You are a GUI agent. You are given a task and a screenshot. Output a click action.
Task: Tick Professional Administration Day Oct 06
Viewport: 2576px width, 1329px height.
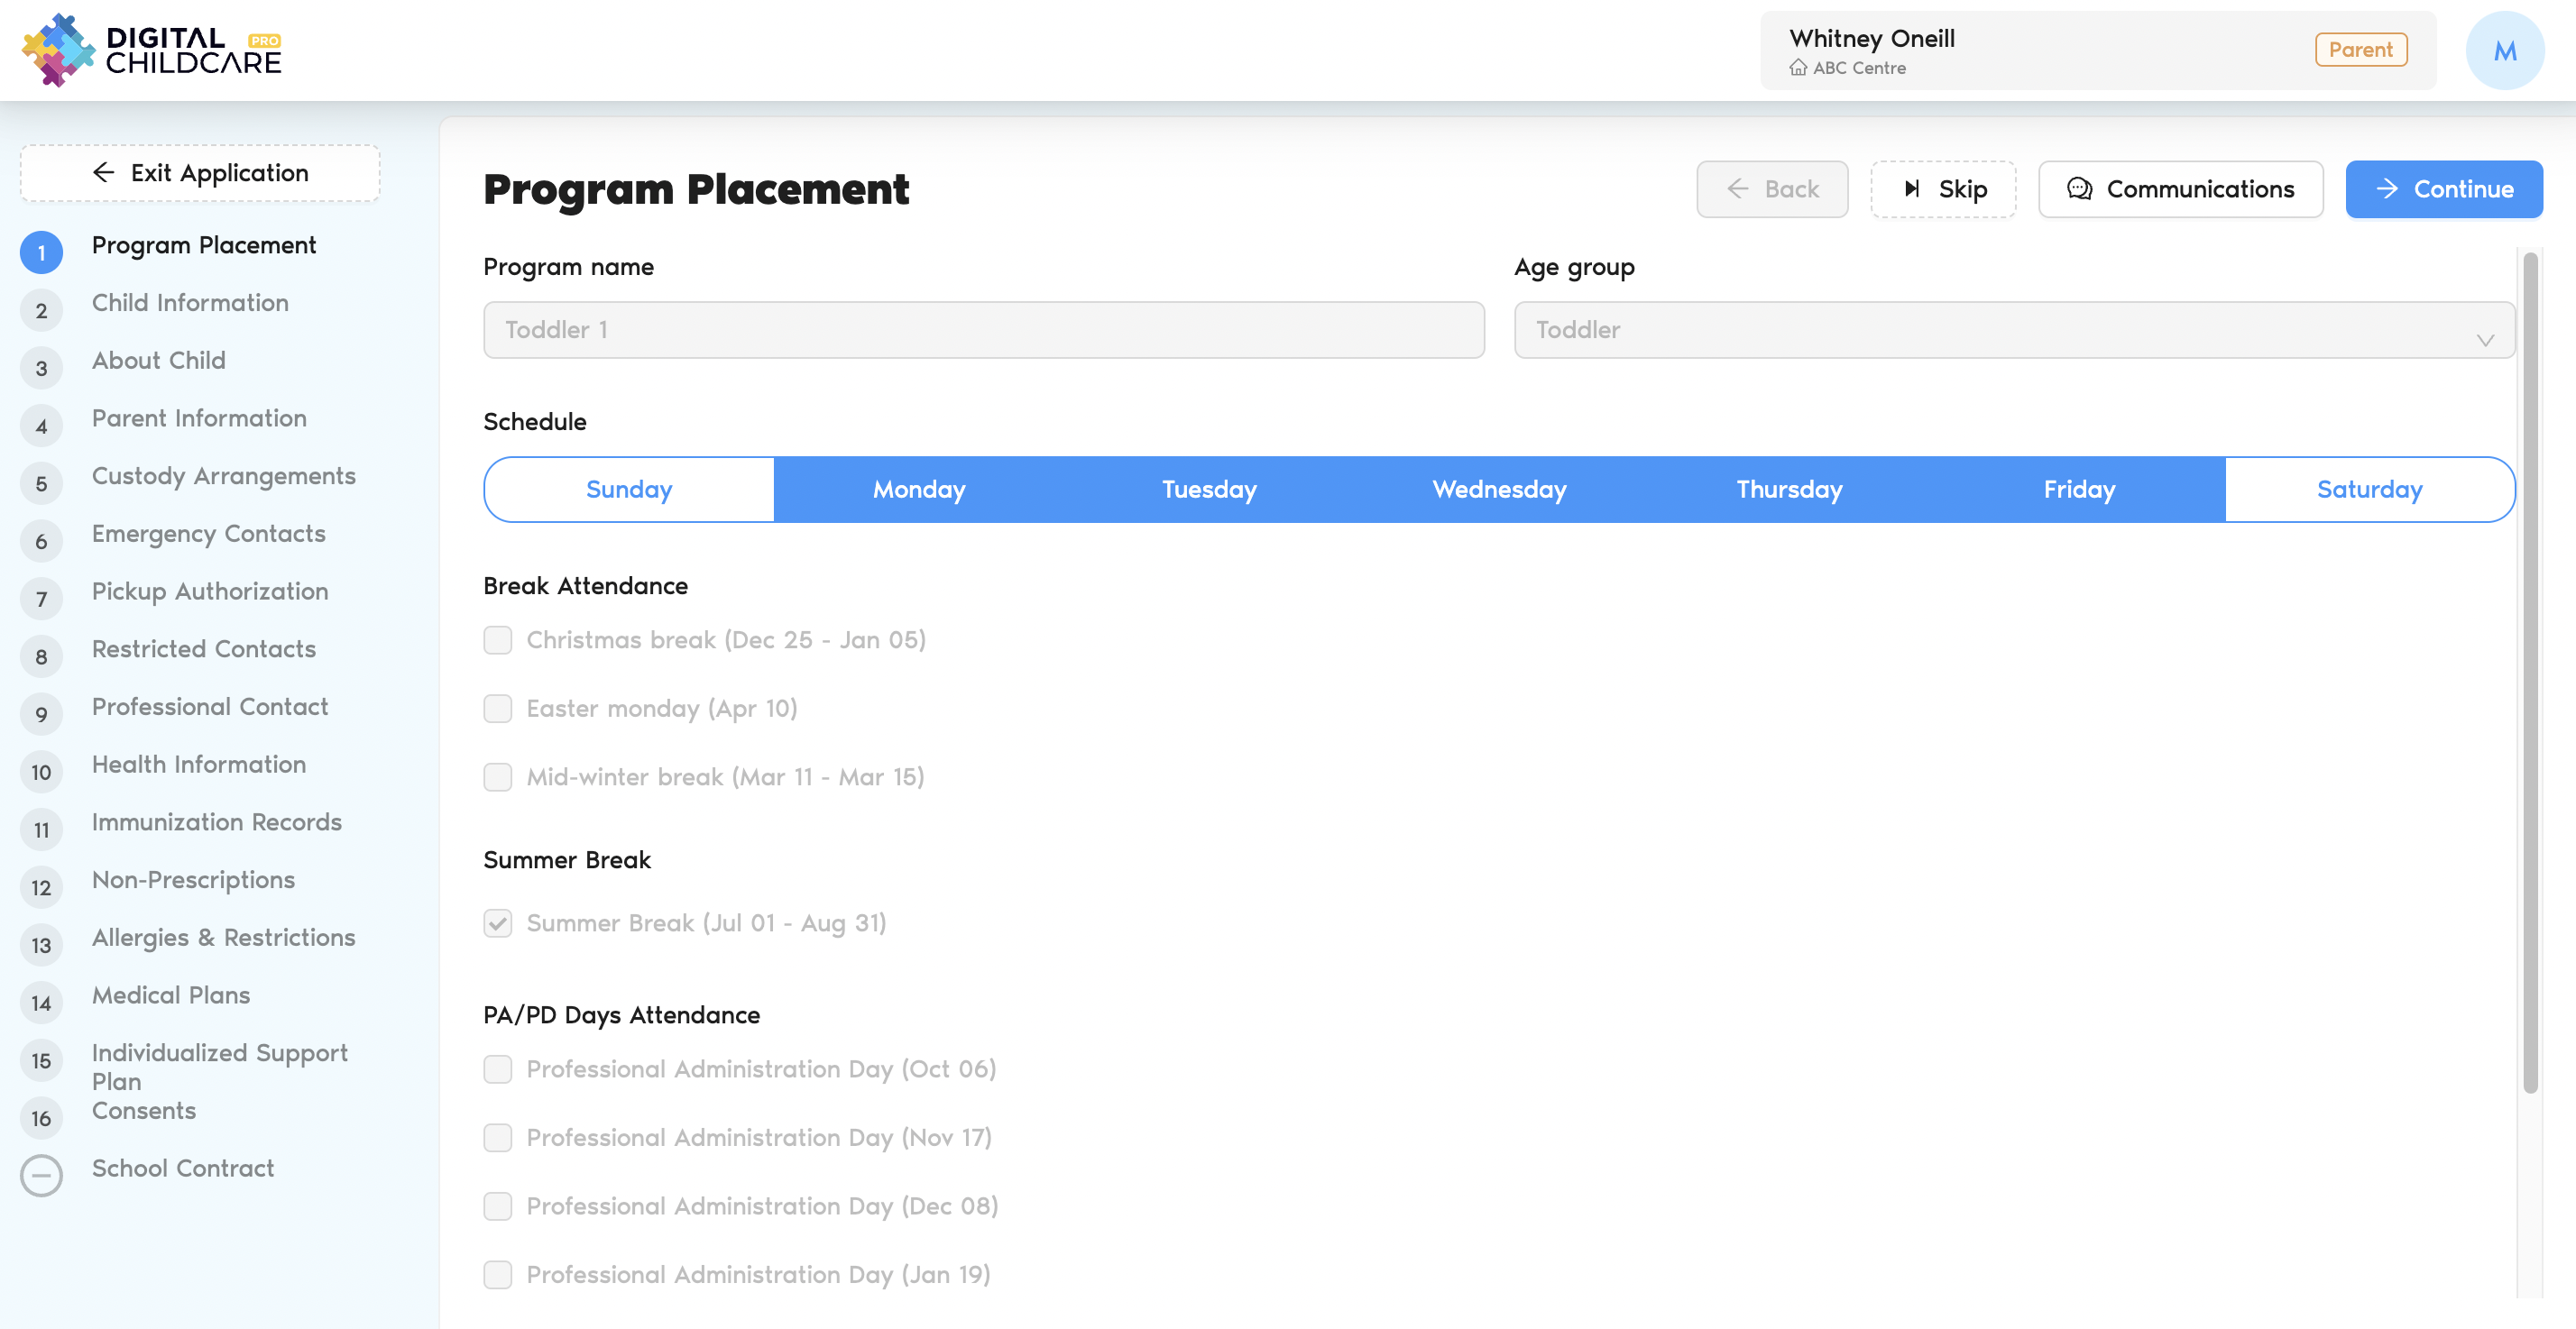coord(497,1069)
